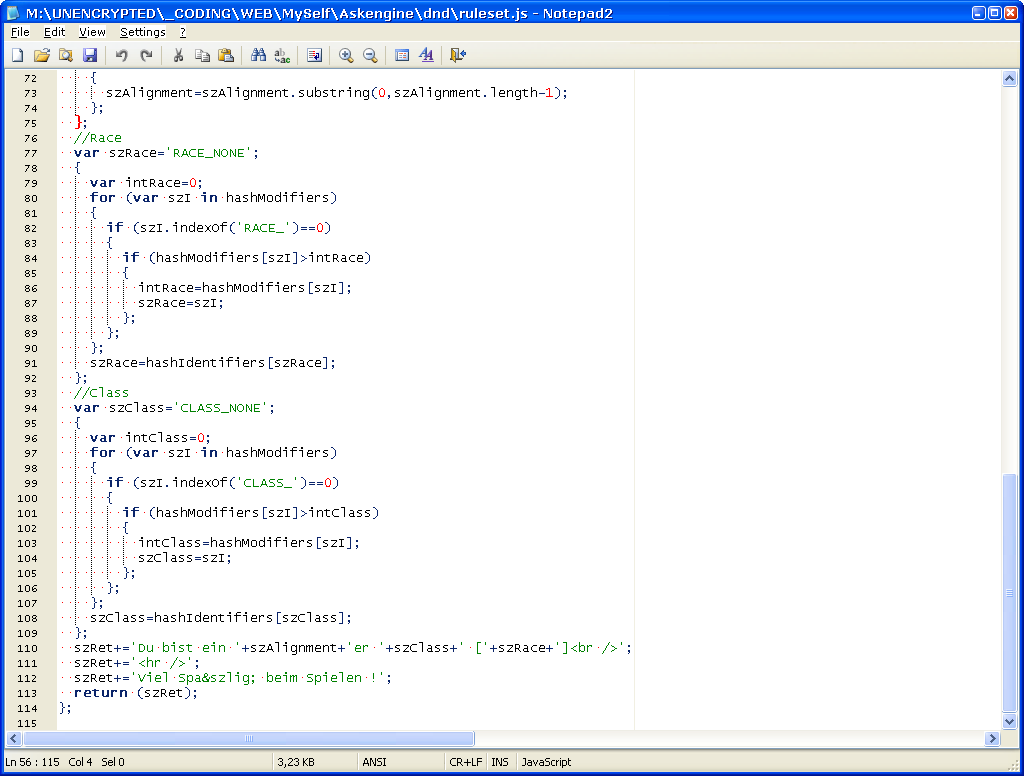Click line number 97 in the margin
Screen dimensions: 1024x776
click(31, 453)
